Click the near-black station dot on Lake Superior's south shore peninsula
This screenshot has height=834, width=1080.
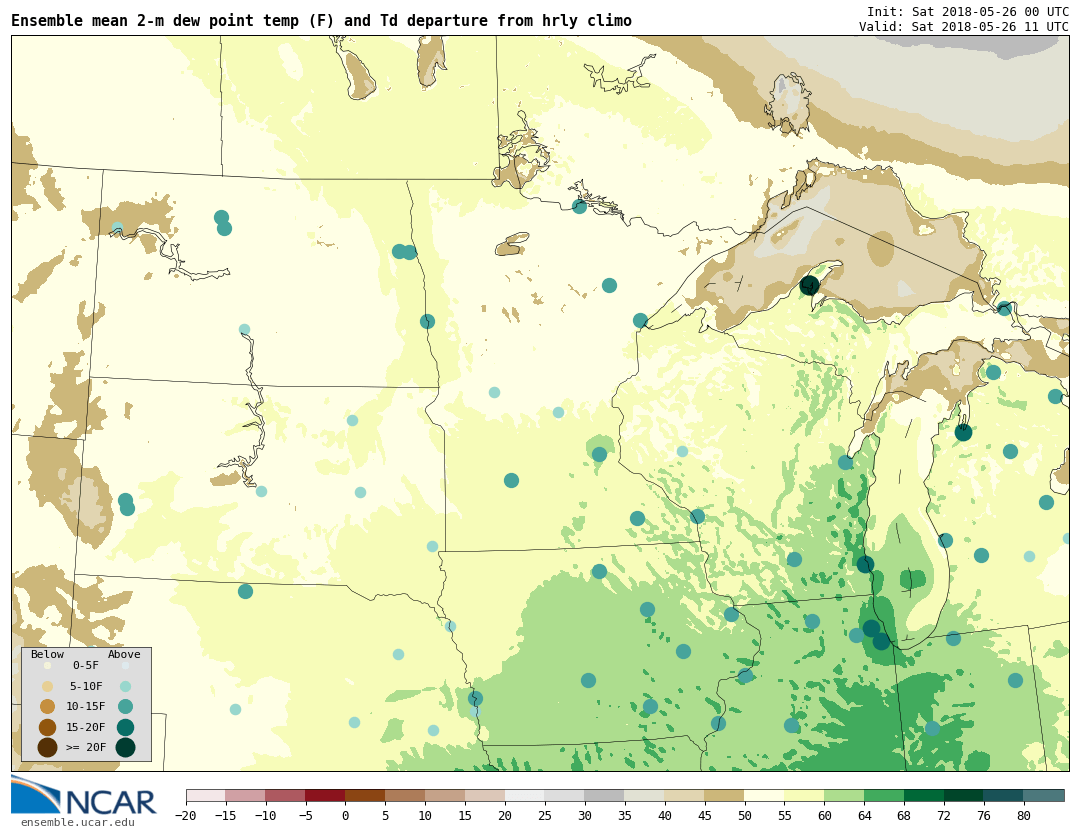coord(809,285)
